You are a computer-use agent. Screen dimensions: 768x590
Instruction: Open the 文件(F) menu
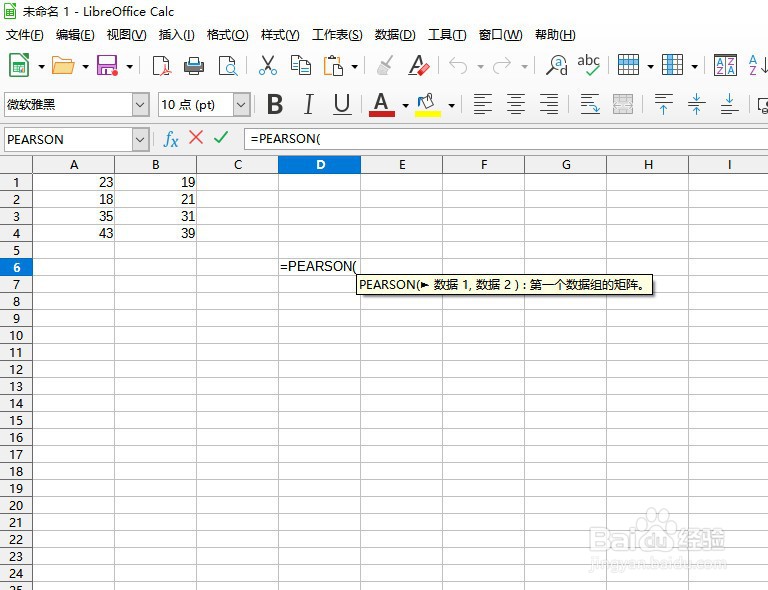24,35
